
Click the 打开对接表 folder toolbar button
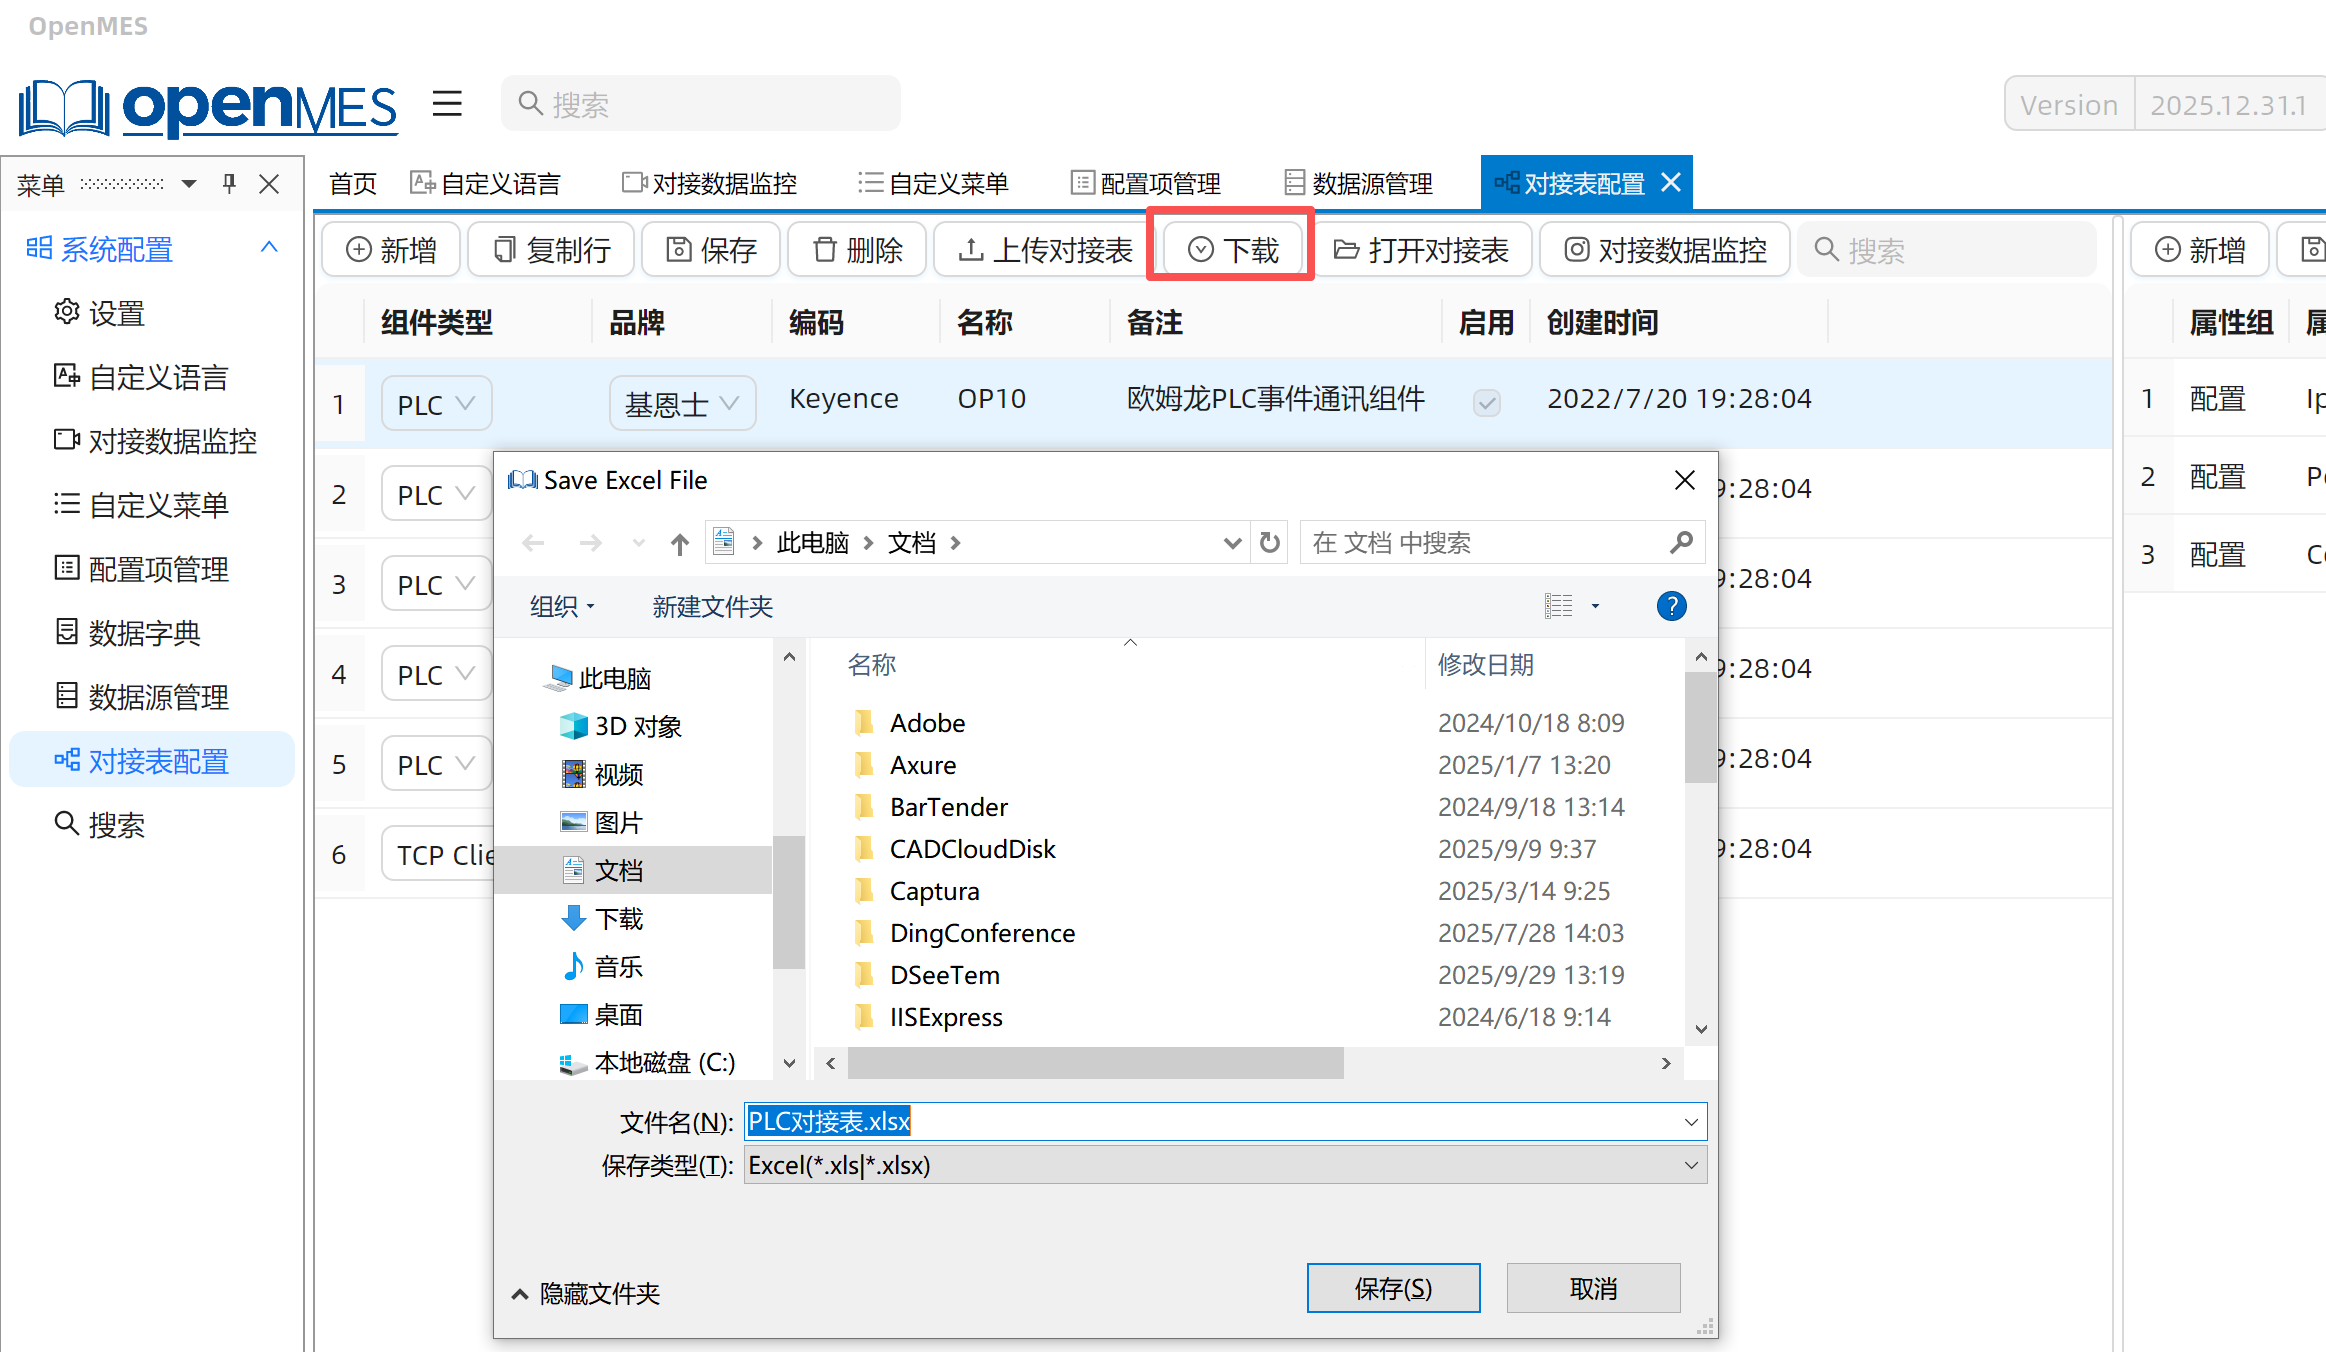tap(1421, 250)
